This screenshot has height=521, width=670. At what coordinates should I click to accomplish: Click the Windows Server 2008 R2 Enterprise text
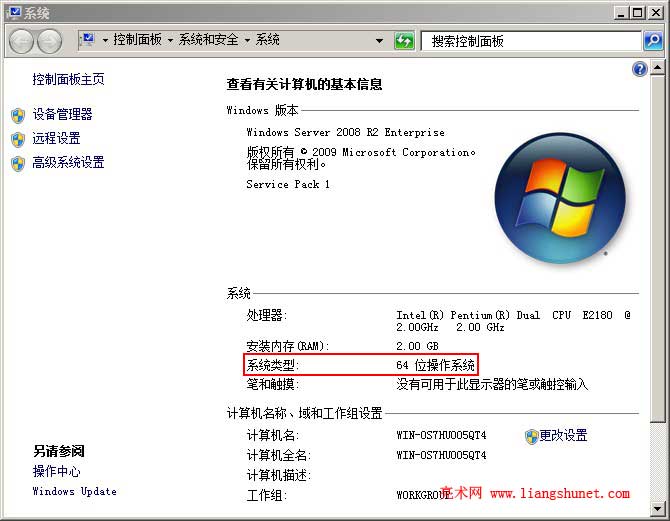click(x=345, y=132)
